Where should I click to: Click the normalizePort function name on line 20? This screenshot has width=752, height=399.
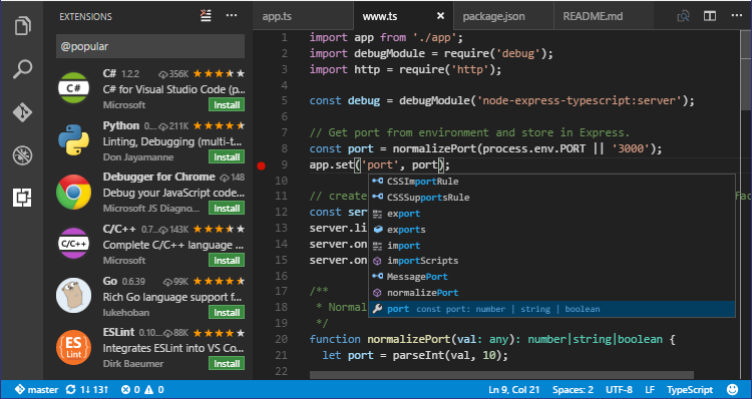(409, 339)
